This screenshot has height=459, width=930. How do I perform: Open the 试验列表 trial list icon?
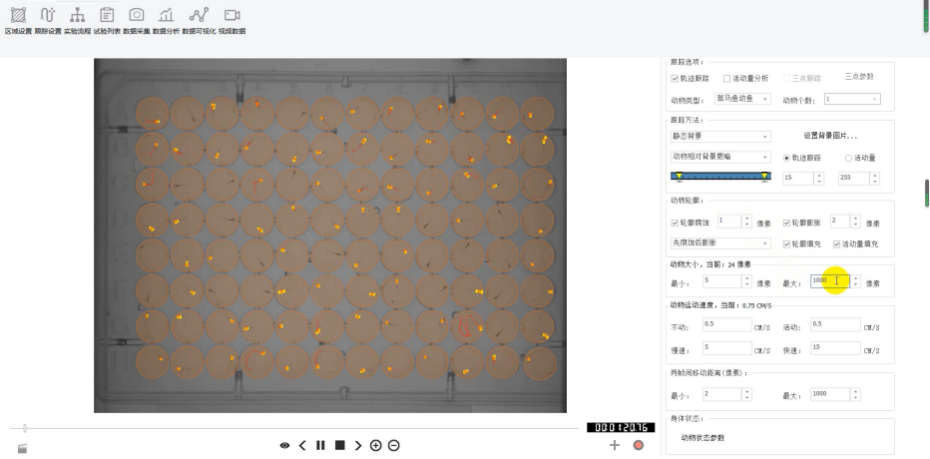[x=106, y=15]
